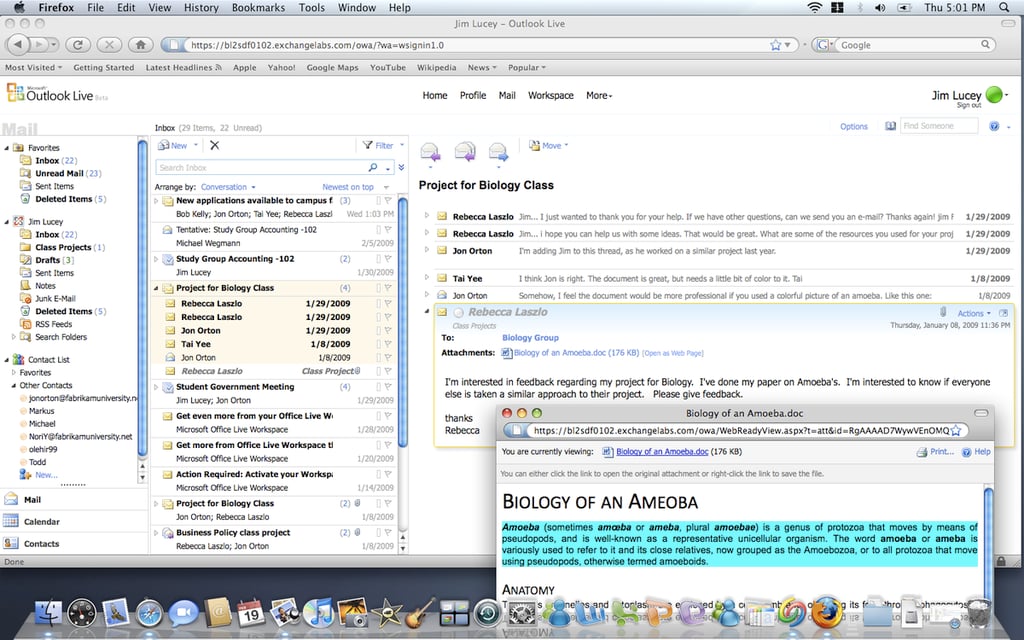Viewport: 1024px width, 640px height.
Task: Click the search magnifier in Search Inbox
Action: click(373, 168)
